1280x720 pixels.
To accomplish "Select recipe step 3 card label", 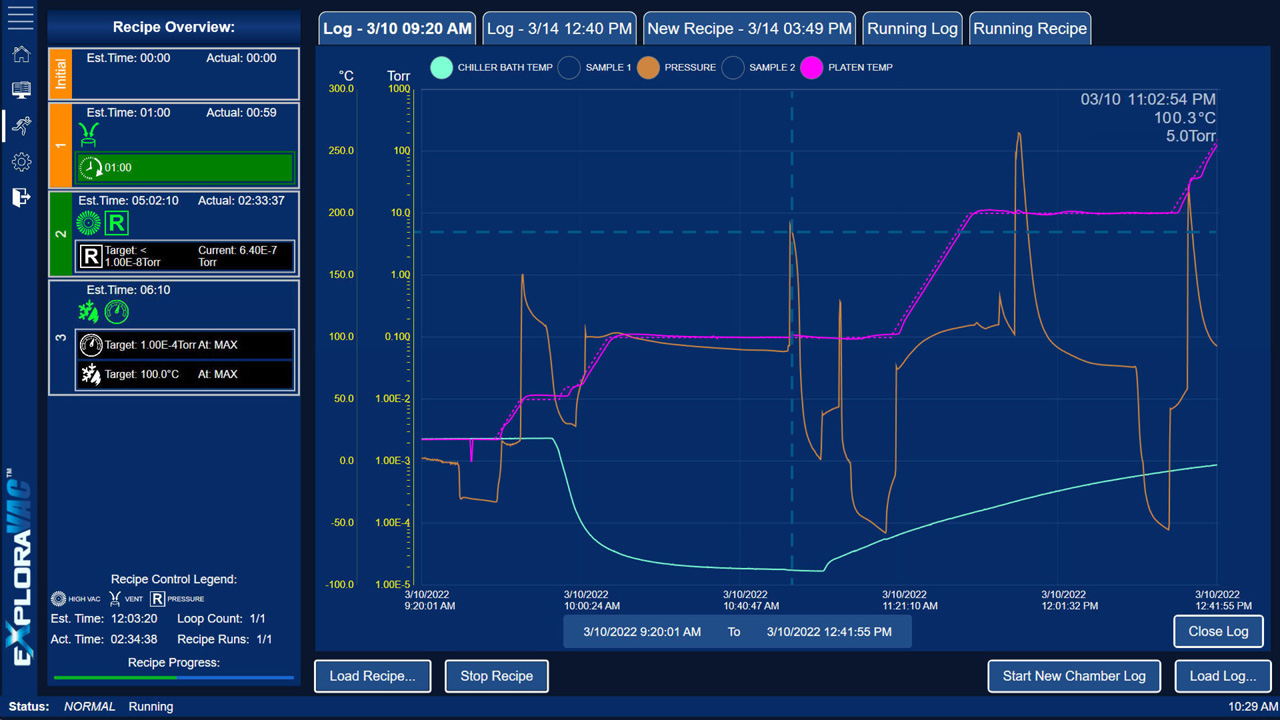I will 60,338.
